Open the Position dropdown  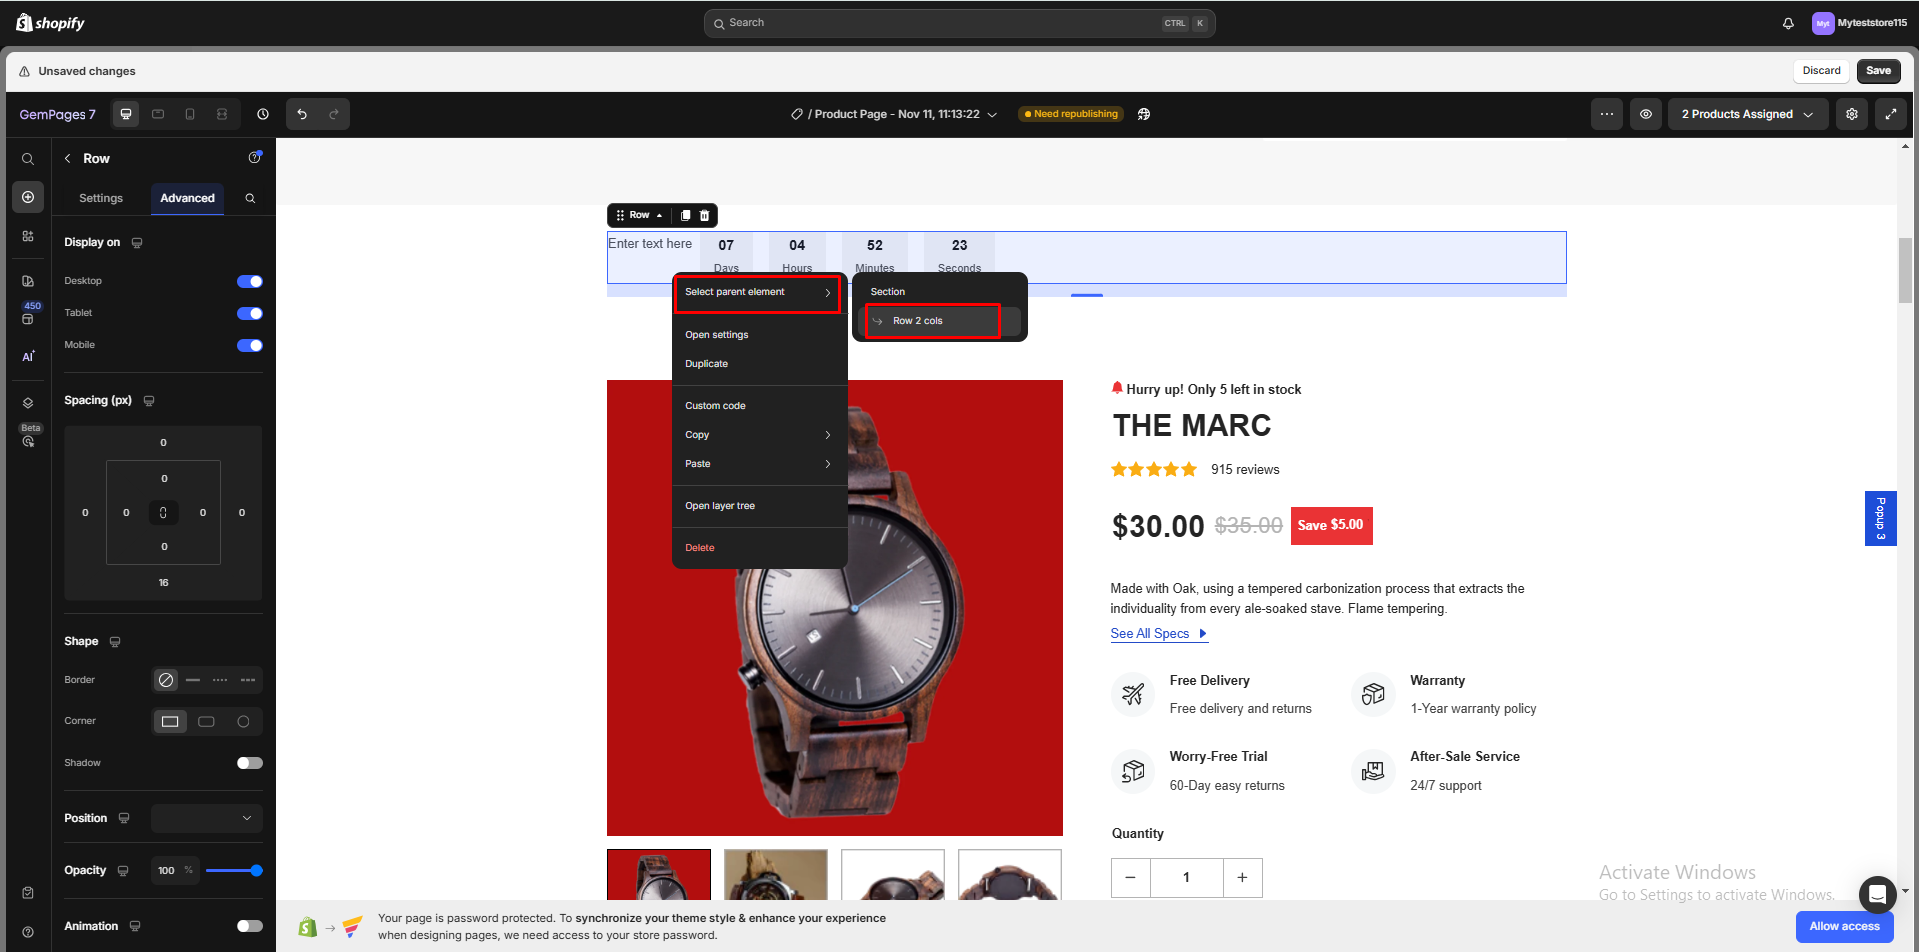pos(206,818)
